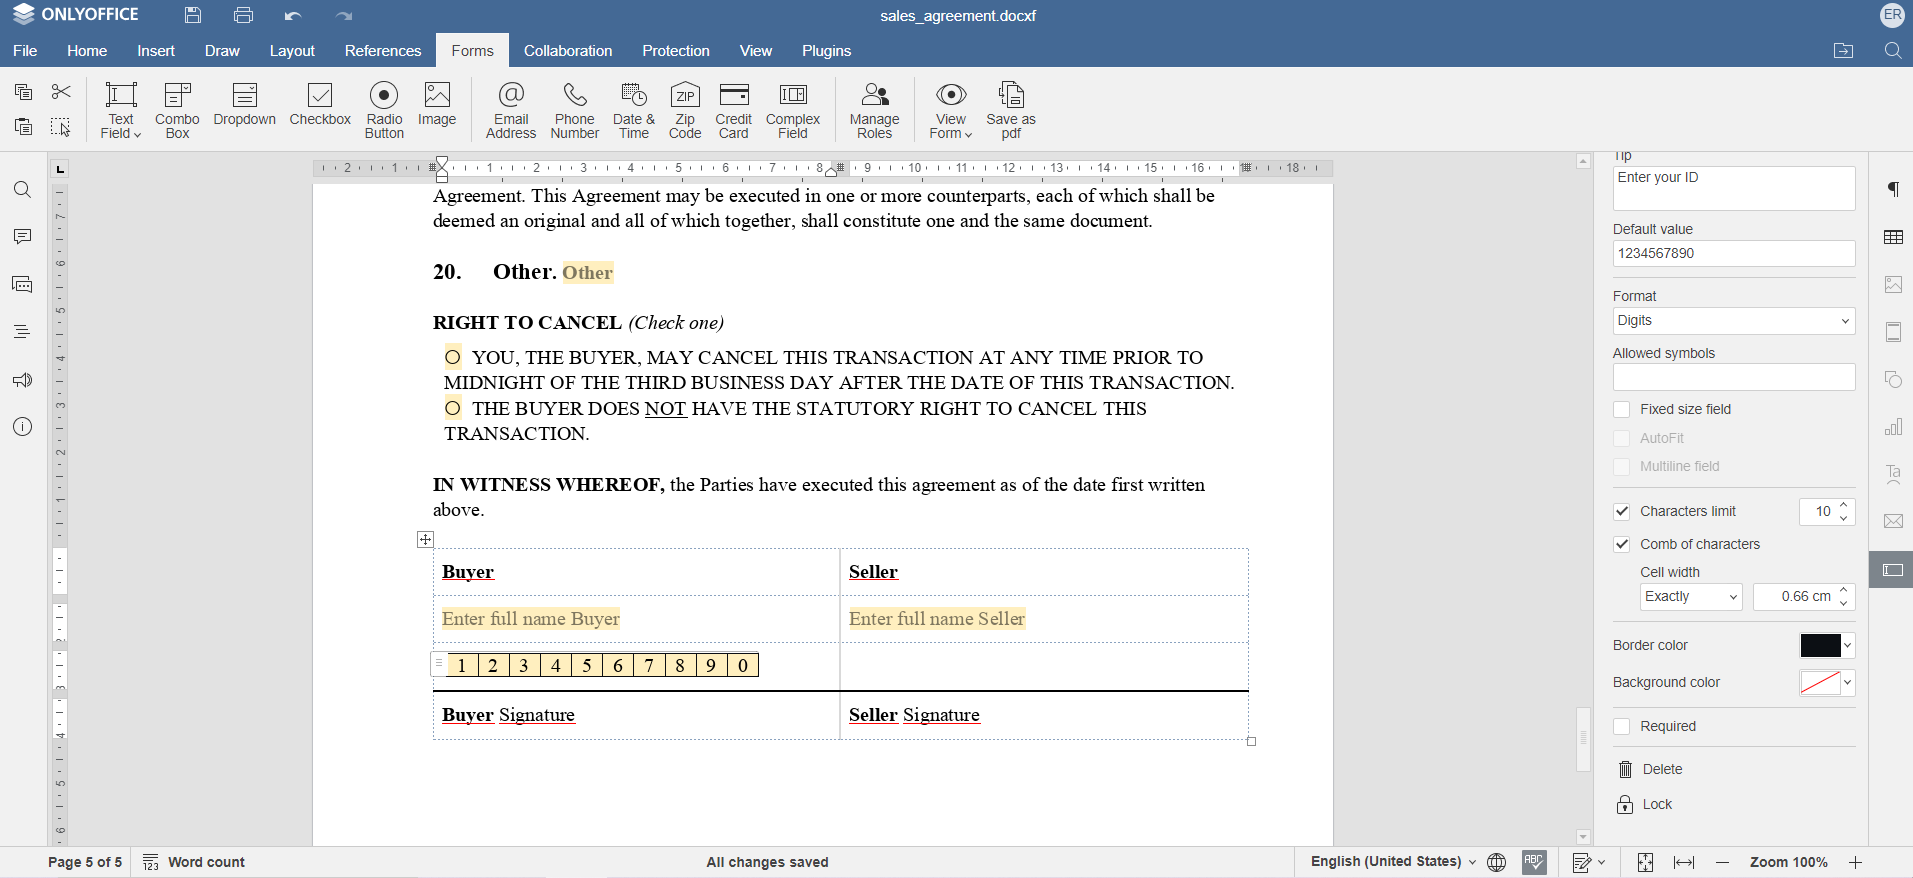This screenshot has height=878, width=1913.
Task: Mark the field as Required
Action: [x=1622, y=727]
